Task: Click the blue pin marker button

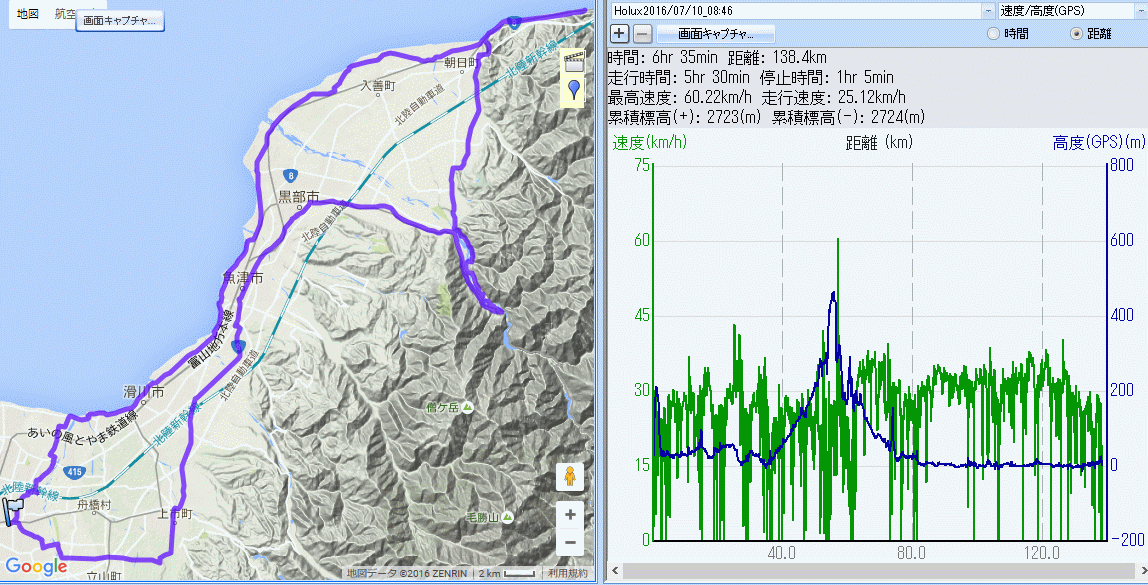Action: 573,90
